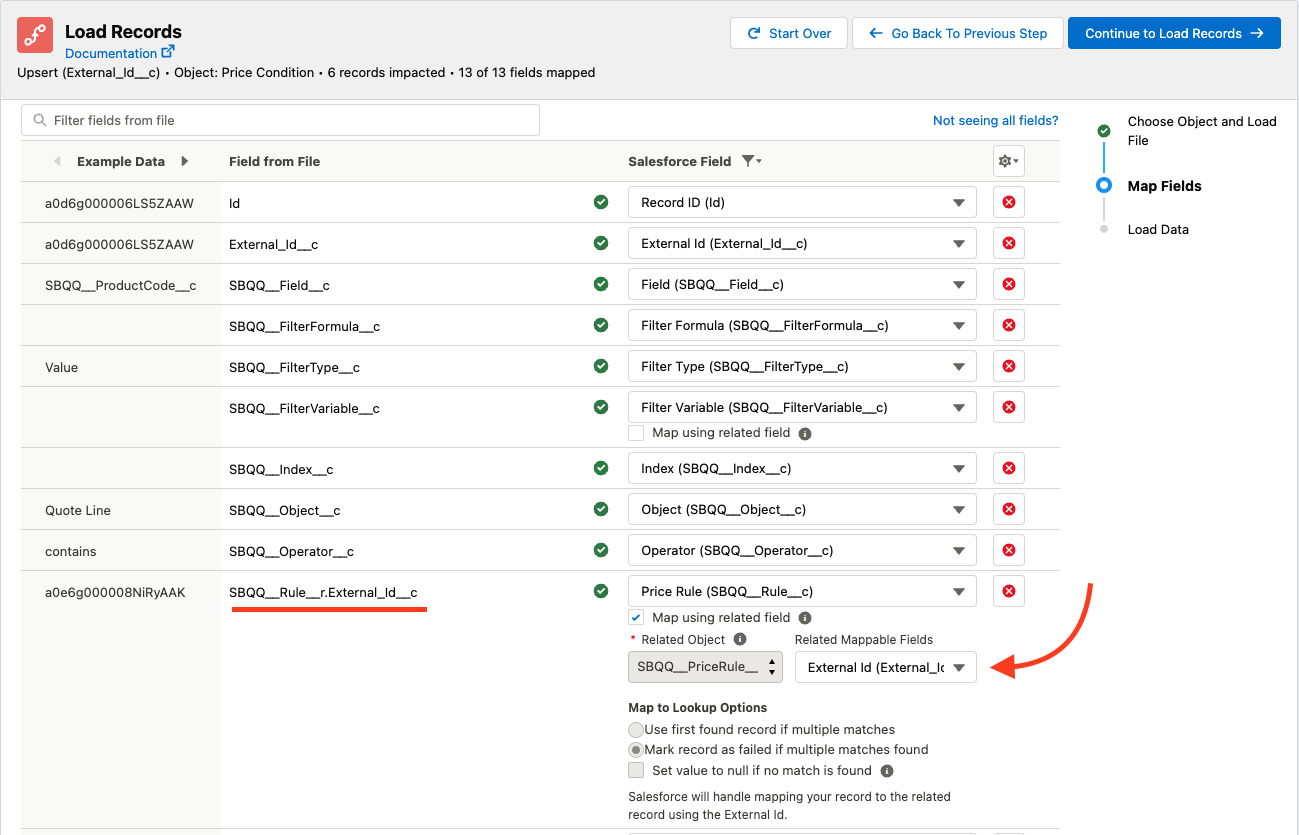Open the Related Mappable Fields External Id dropdown

pos(886,667)
